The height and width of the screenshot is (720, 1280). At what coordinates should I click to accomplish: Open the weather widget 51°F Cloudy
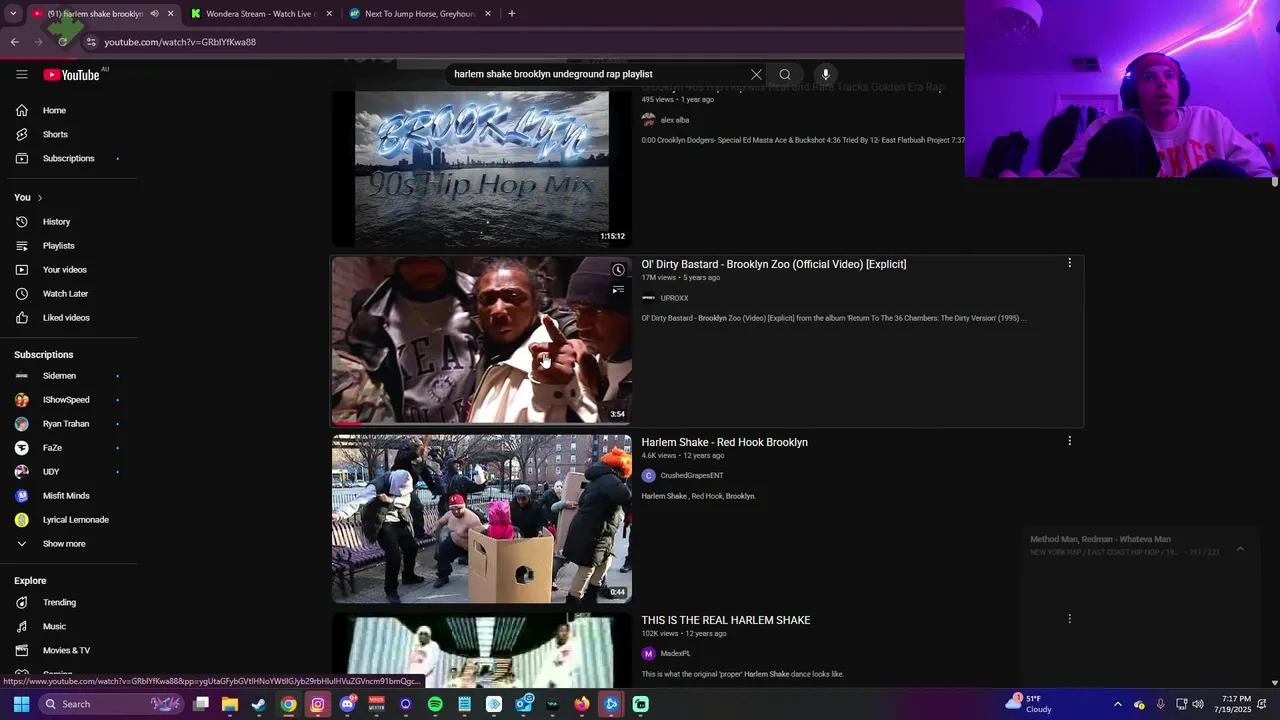click(1027, 704)
